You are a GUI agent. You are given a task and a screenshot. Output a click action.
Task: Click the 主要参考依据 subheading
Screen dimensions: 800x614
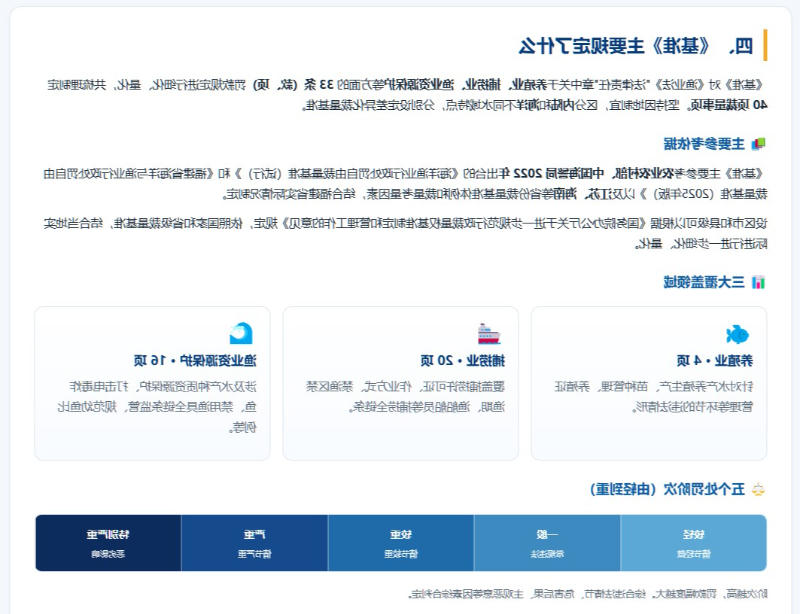(x=704, y=144)
